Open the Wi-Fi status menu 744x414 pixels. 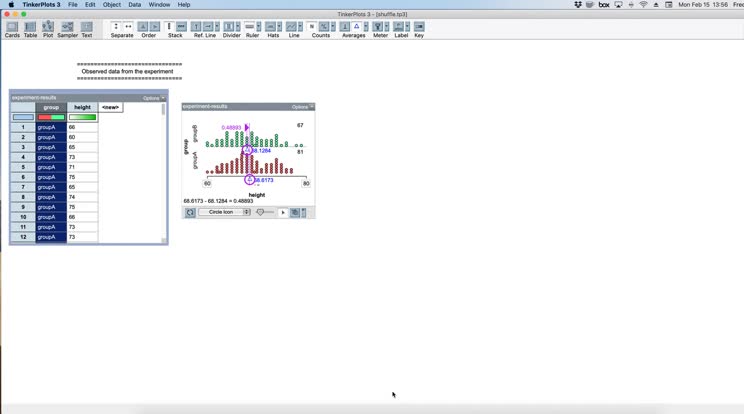(x=643, y=5)
